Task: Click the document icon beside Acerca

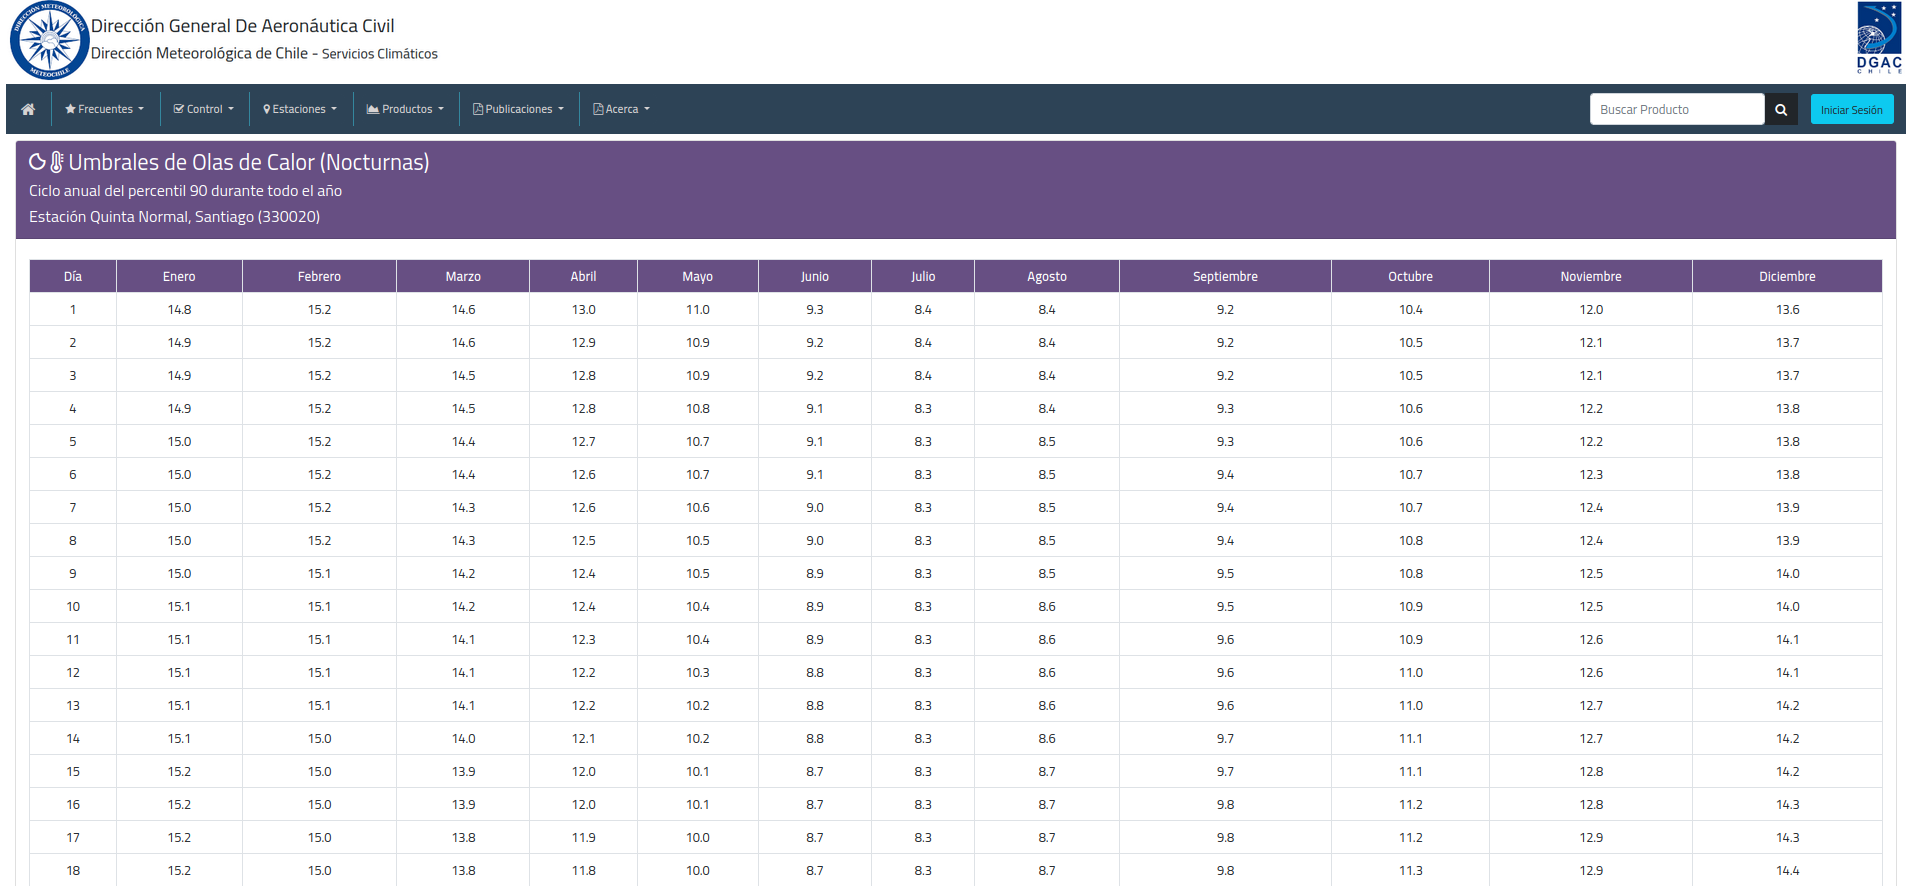Action: [598, 109]
